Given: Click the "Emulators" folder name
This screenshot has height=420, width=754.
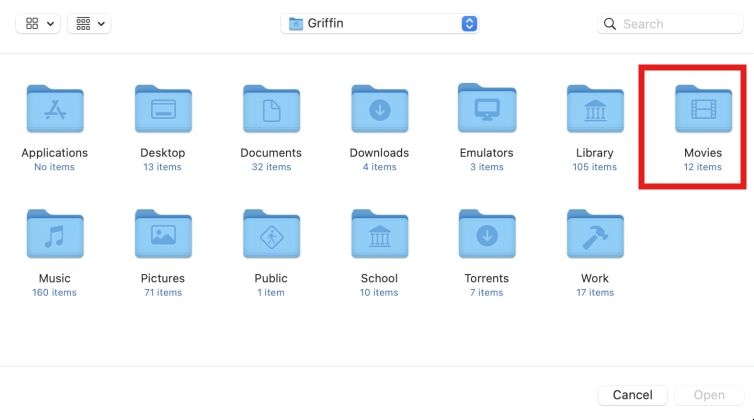Looking at the screenshot, I should point(487,153).
